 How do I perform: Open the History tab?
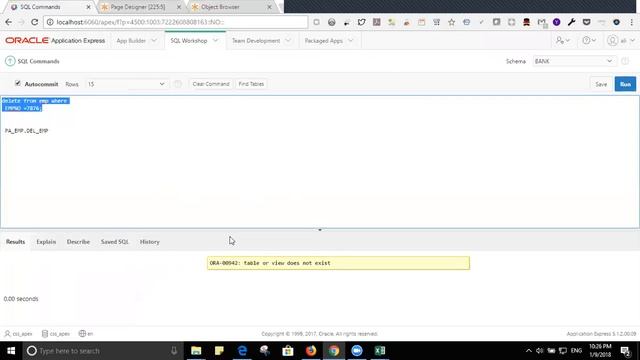point(150,242)
